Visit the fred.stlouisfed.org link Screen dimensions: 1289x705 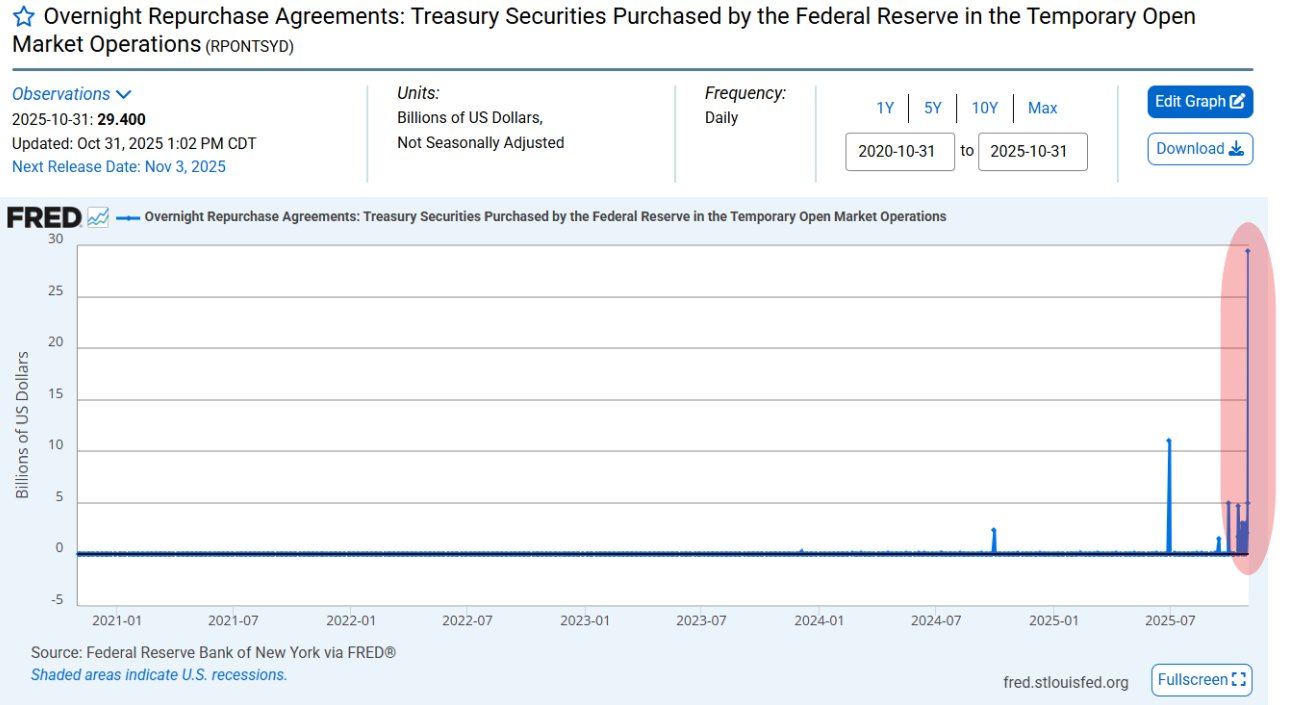click(1067, 681)
